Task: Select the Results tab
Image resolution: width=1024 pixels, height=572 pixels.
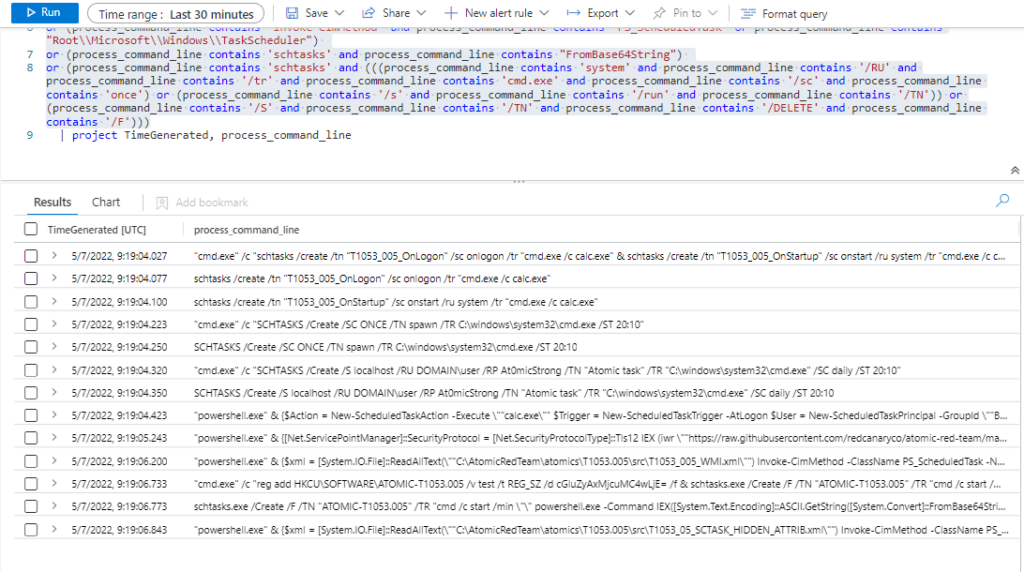Action: point(53,202)
